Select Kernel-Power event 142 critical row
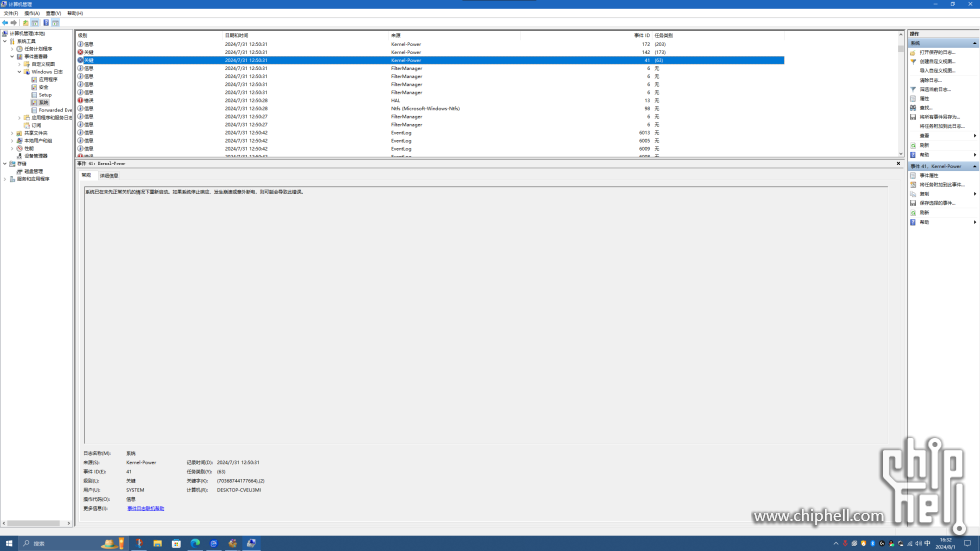Image resolution: width=980 pixels, height=551 pixels. pyautogui.click(x=430, y=52)
